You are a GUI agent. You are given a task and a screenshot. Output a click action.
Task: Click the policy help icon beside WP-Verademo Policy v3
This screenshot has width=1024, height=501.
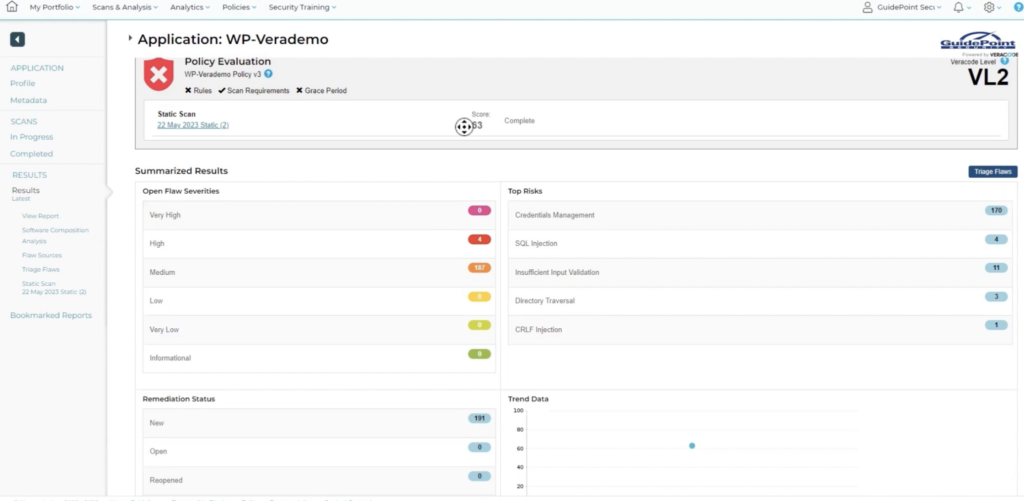pos(268,74)
